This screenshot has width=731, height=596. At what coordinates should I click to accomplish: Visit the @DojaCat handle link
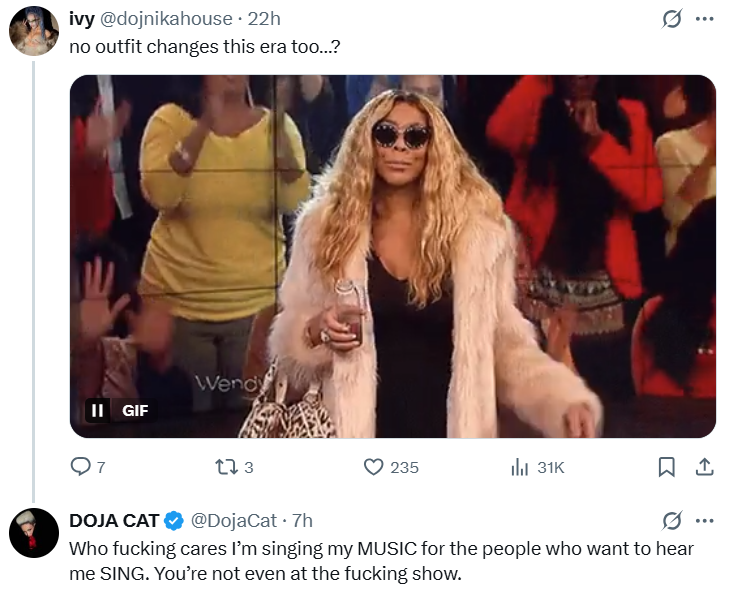tap(234, 521)
